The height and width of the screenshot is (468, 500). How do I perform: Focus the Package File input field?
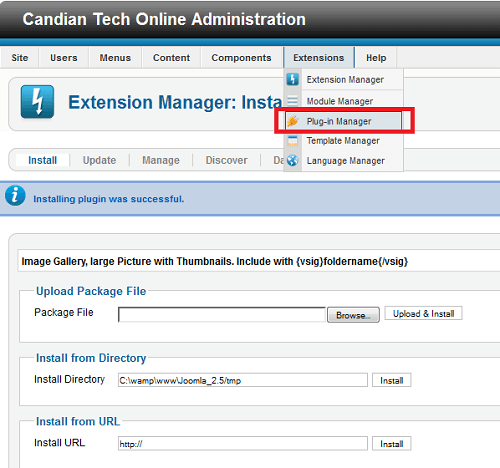pos(222,315)
